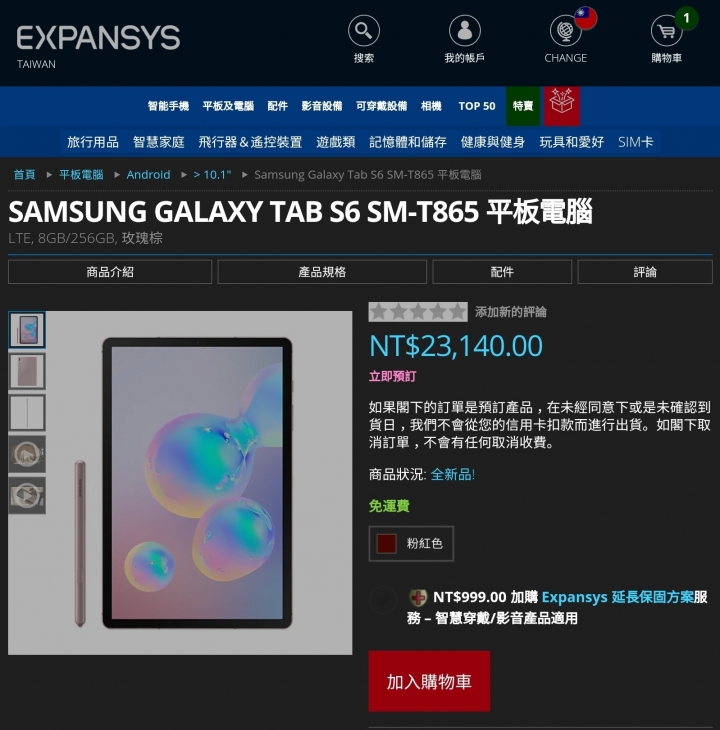This screenshot has width=720, height=730.
Task: Play the second video thumbnail
Action: (27, 495)
